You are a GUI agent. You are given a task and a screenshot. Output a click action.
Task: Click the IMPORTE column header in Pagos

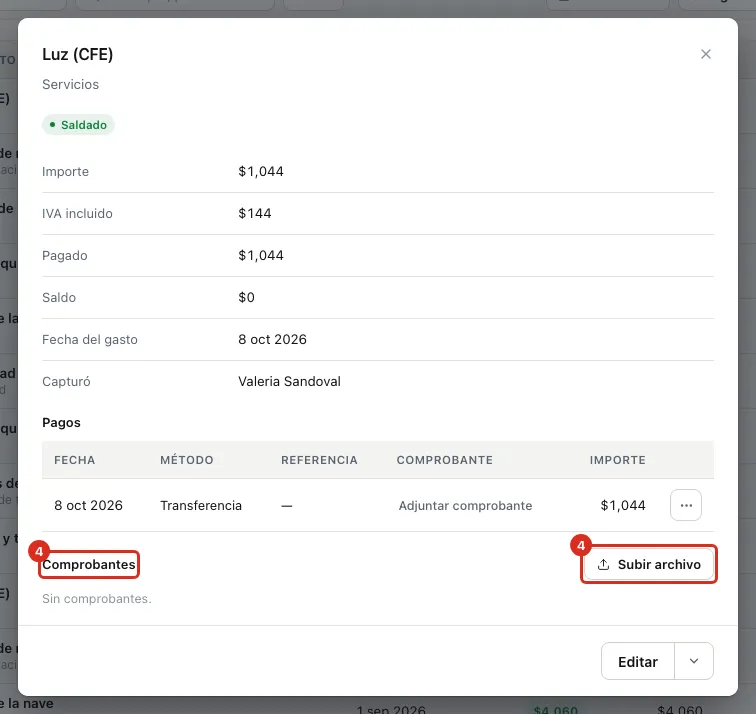(x=617, y=460)
